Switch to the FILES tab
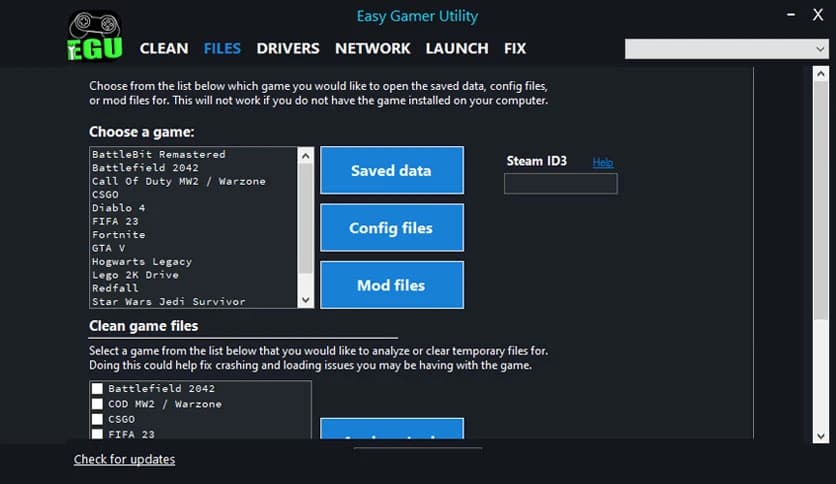The width and height of the screenshot is (836, 484). pyautogui.click(x=222, y=49)
